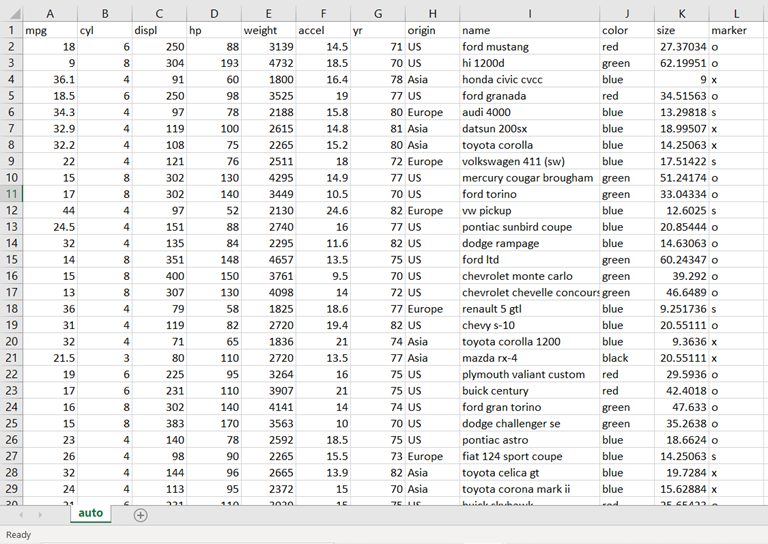The height and width of the screenshot is (544, 768).
Task: Switch to the auto sheet tab
Action: pyautogui.click(x=91, y=513)
